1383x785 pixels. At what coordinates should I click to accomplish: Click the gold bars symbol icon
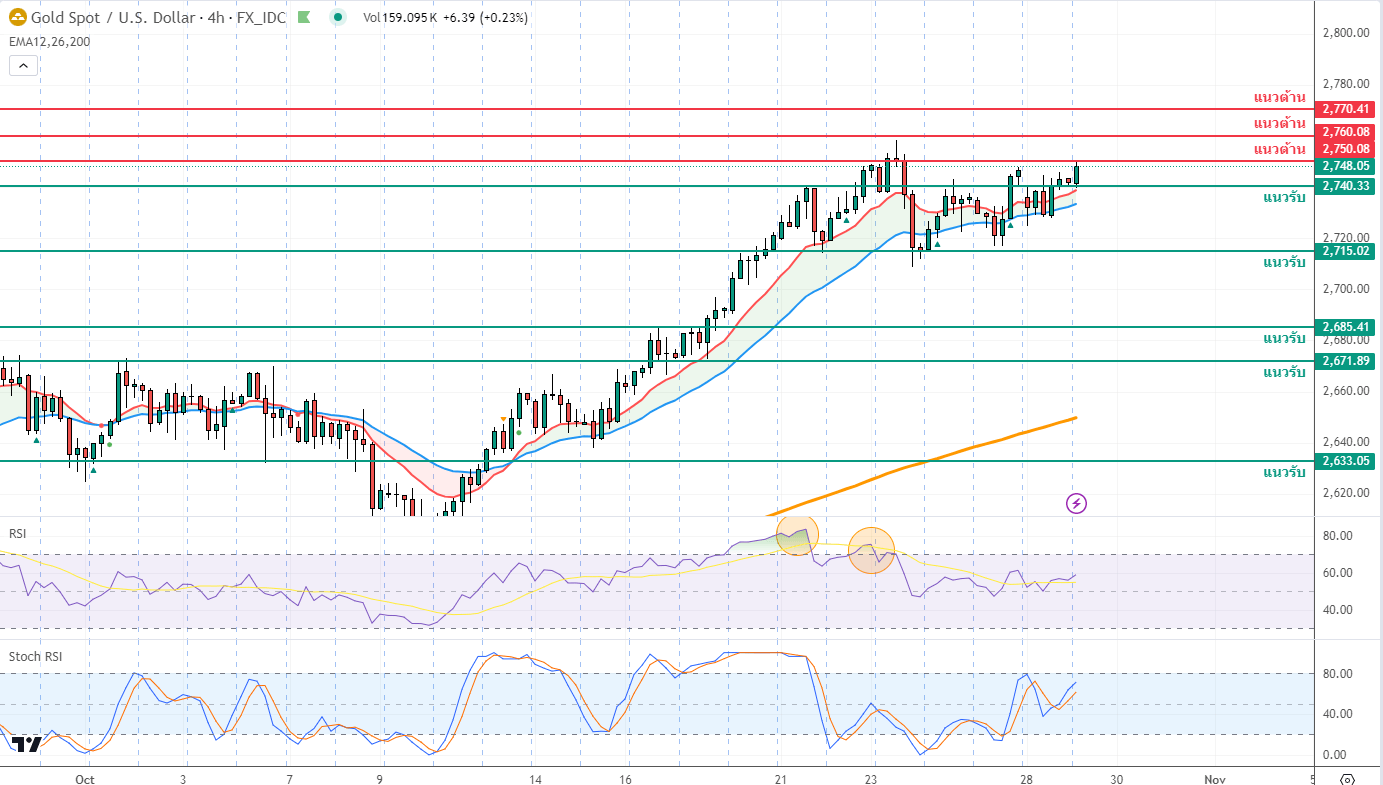[17, 17]
